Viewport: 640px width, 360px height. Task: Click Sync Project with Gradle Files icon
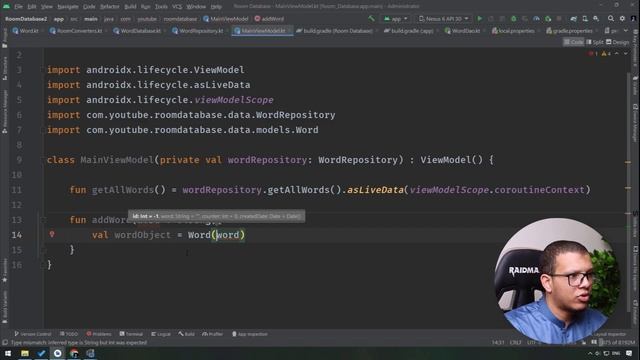pos(573,19)
